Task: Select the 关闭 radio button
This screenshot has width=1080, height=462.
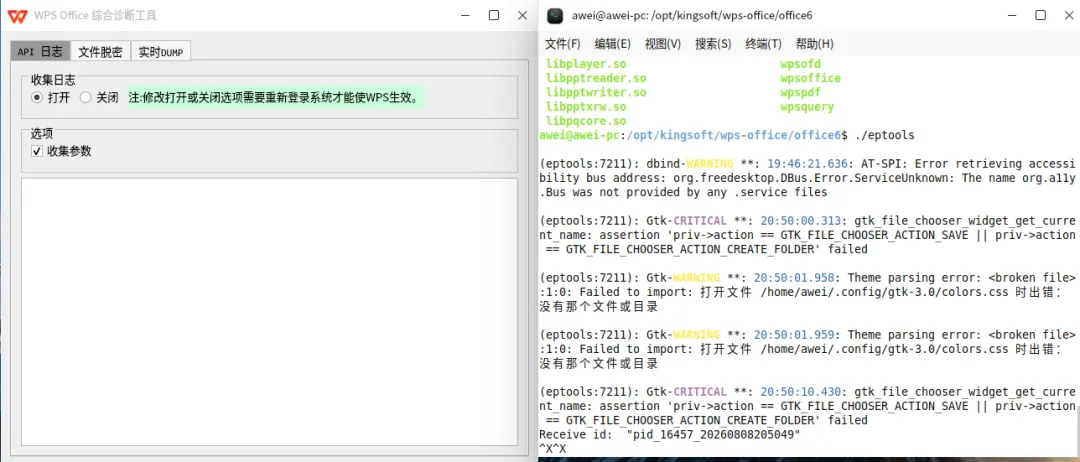Action: click(85, 98)
